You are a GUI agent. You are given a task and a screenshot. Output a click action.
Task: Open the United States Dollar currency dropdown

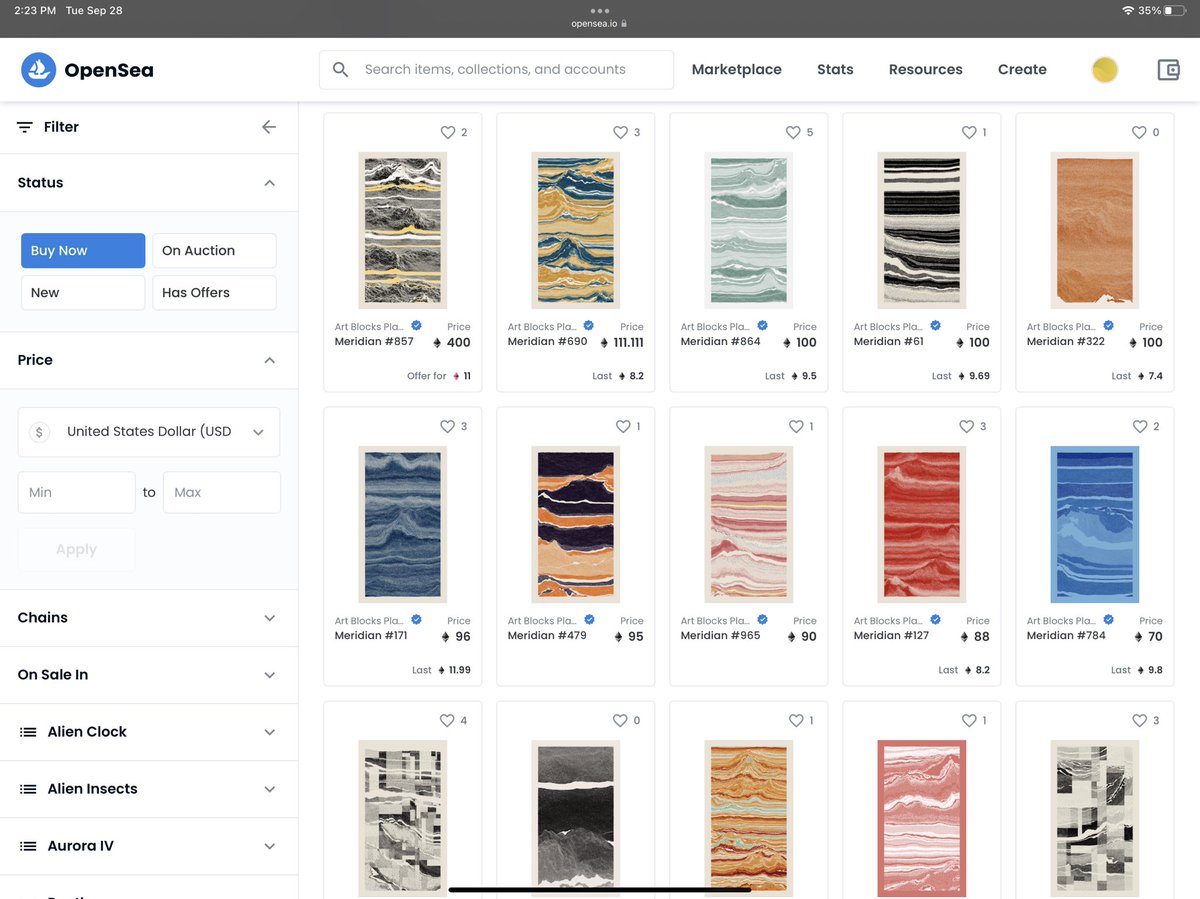[x=149, y=432]
